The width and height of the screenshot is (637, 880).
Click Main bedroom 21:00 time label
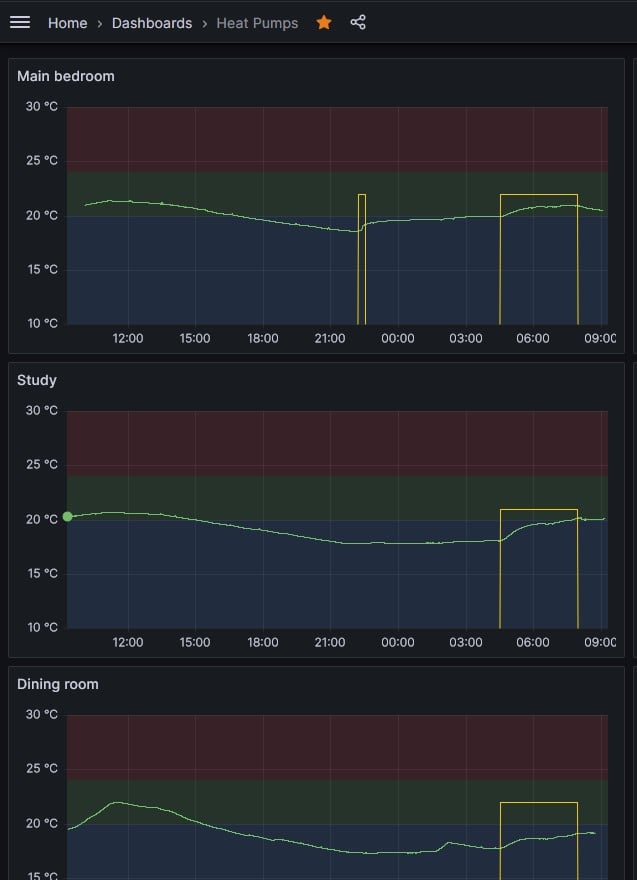coord(330,338)
